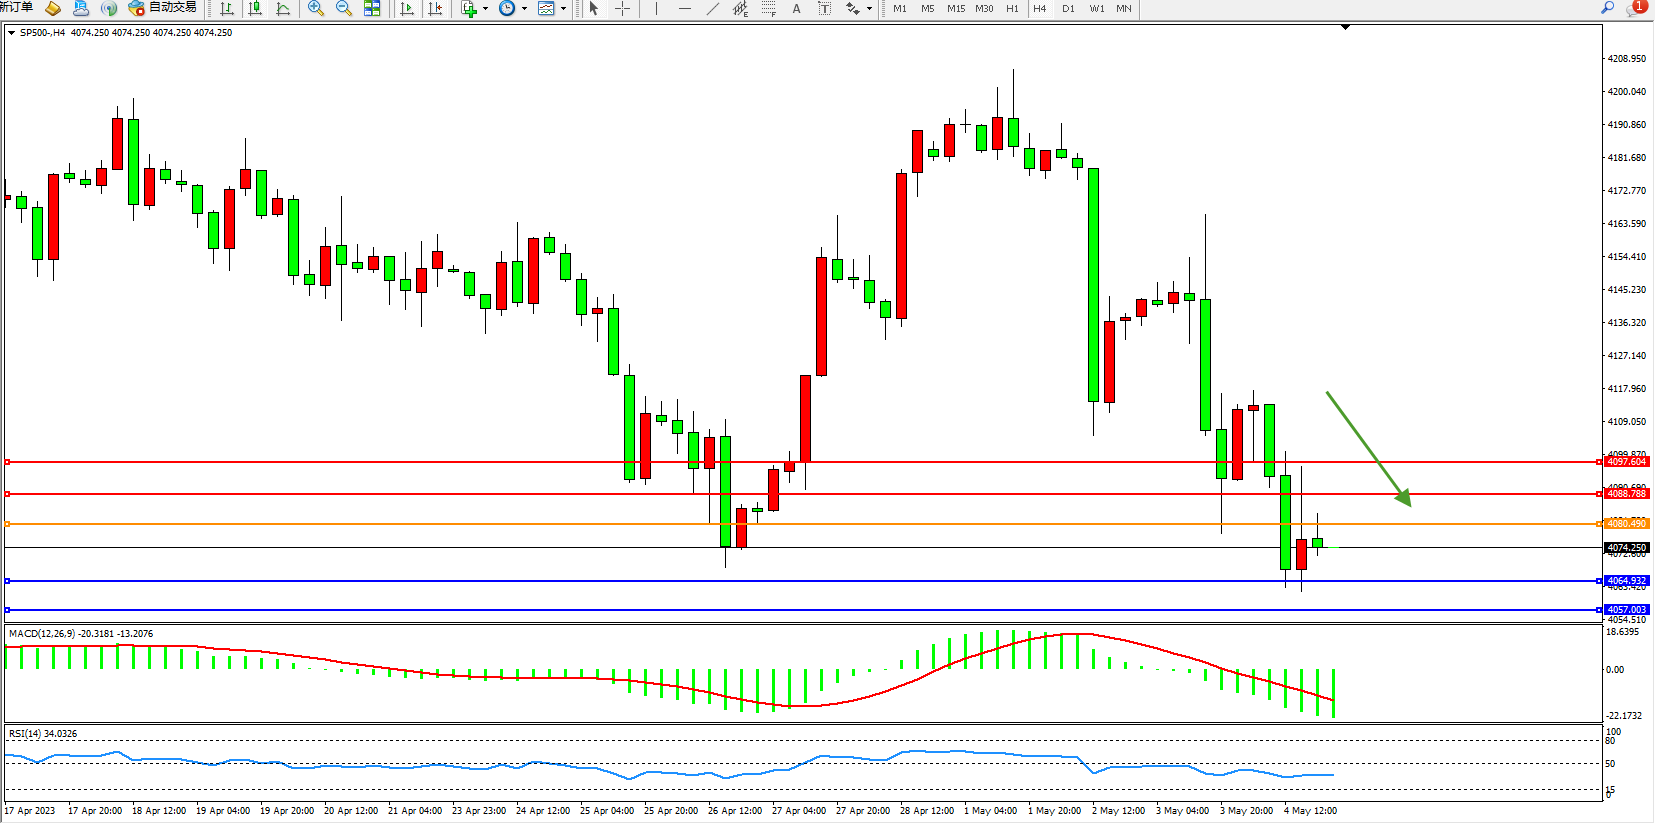Toggle the chart auto scroll button
The image size is (1655, 824).
click(407, 9)
